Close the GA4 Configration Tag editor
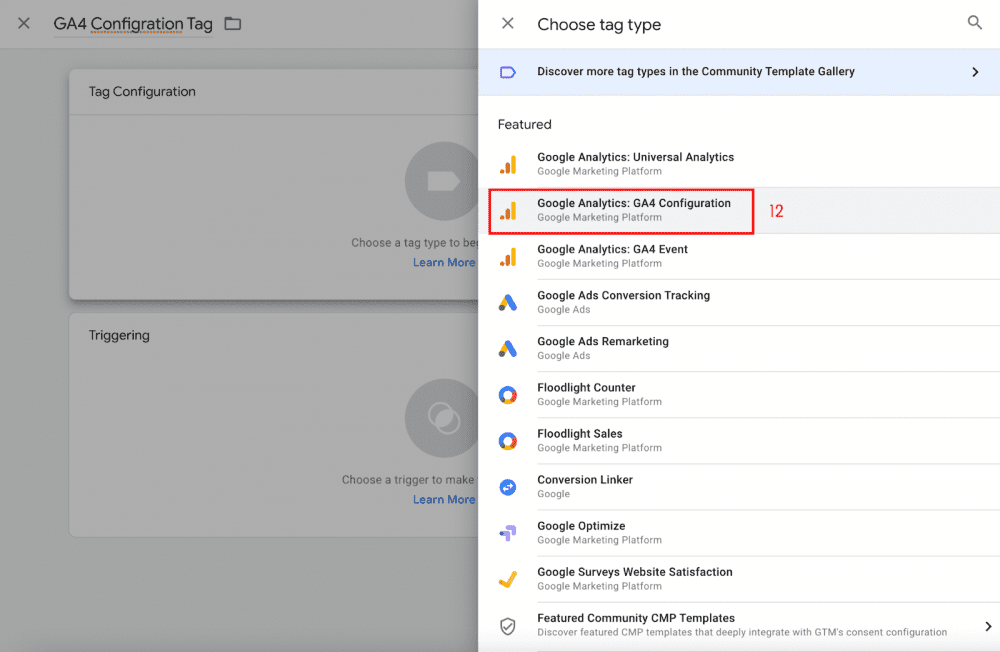Image resolution: width=1000 pixels, height=652 pixels. [24, 24]
